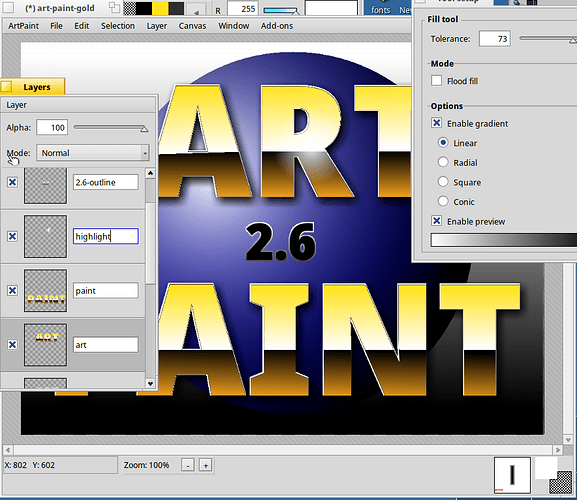Toggle visibility of 2.6-outline layer

pyautogui.click(x=13, y=182)
